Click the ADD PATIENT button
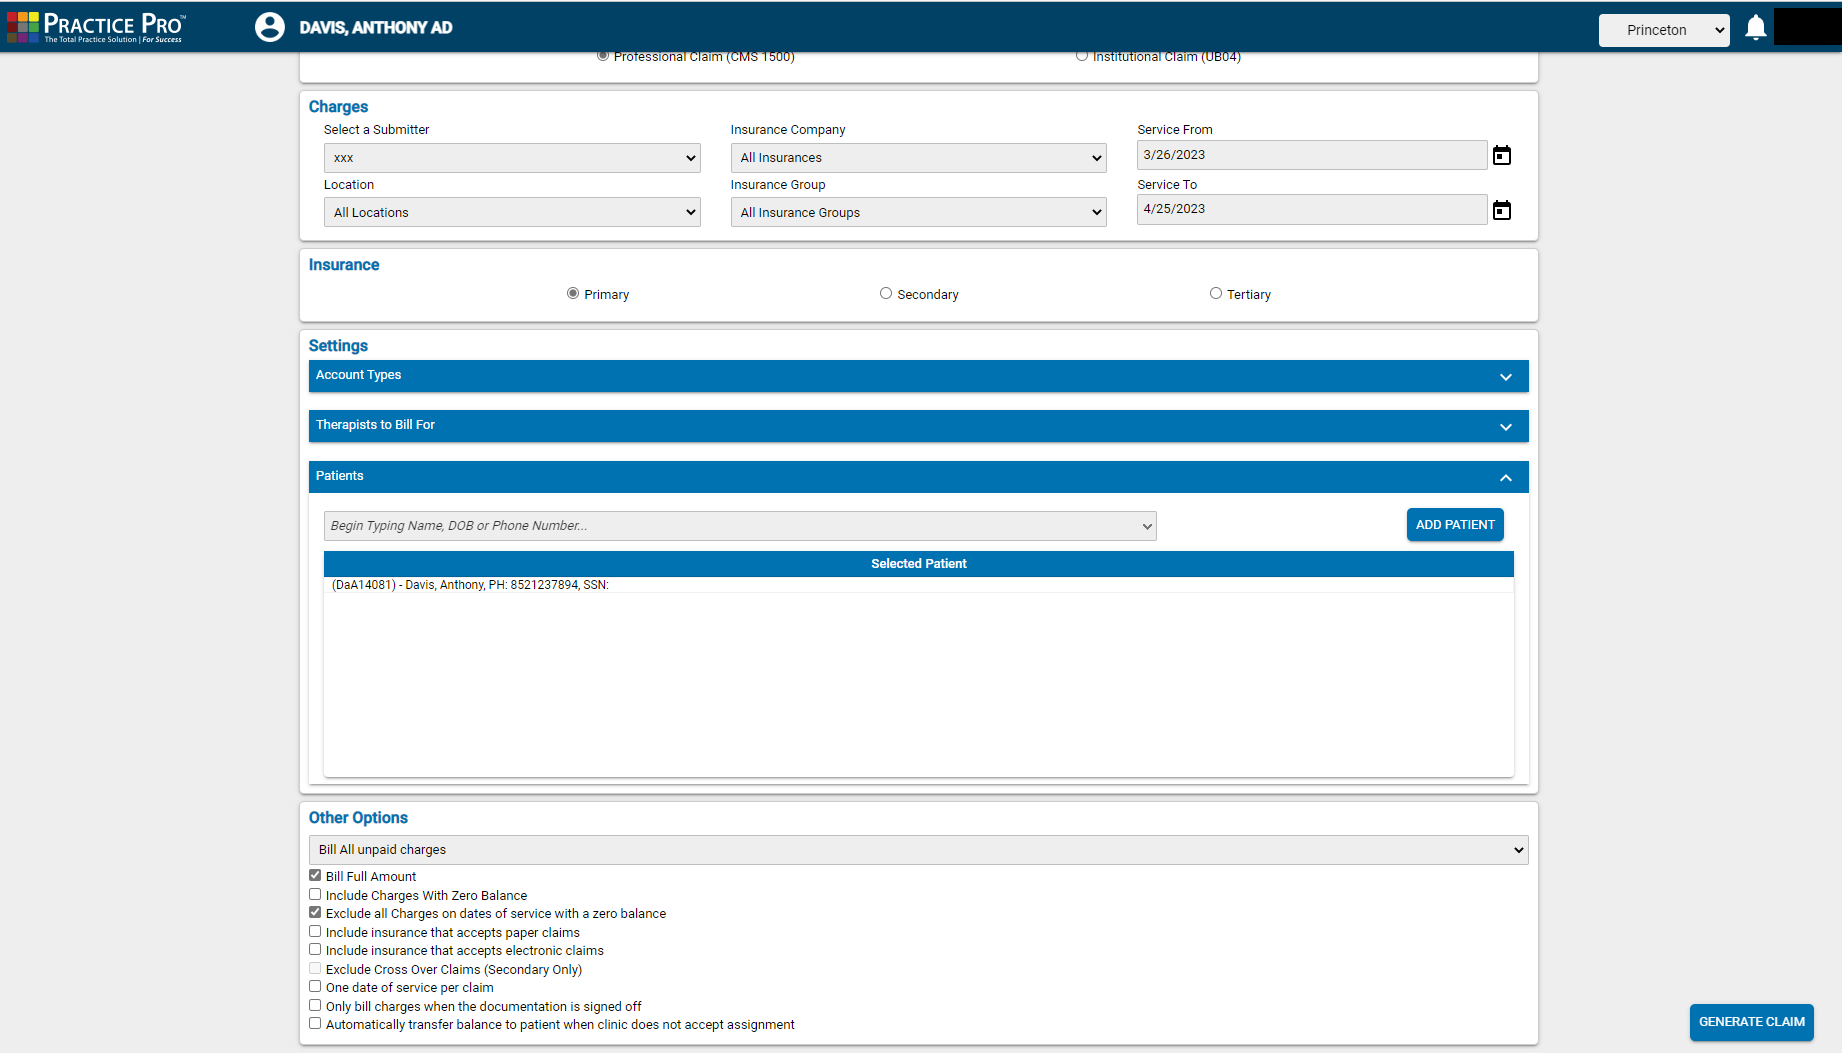This screenshot has width=1842, height=1053. [x=1455, y=524]
